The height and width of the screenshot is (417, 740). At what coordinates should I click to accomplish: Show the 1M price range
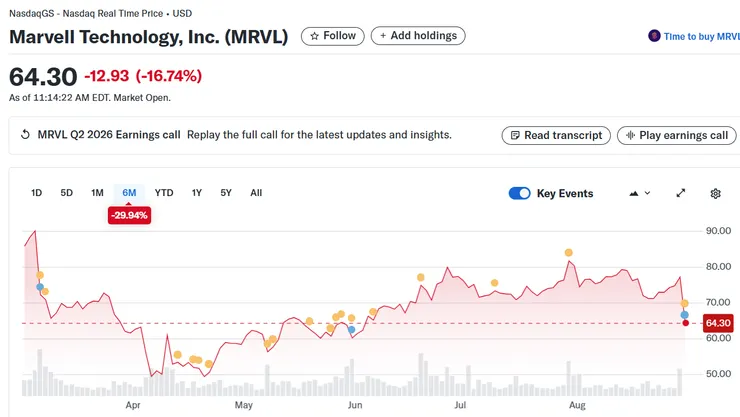pos(97,193)
